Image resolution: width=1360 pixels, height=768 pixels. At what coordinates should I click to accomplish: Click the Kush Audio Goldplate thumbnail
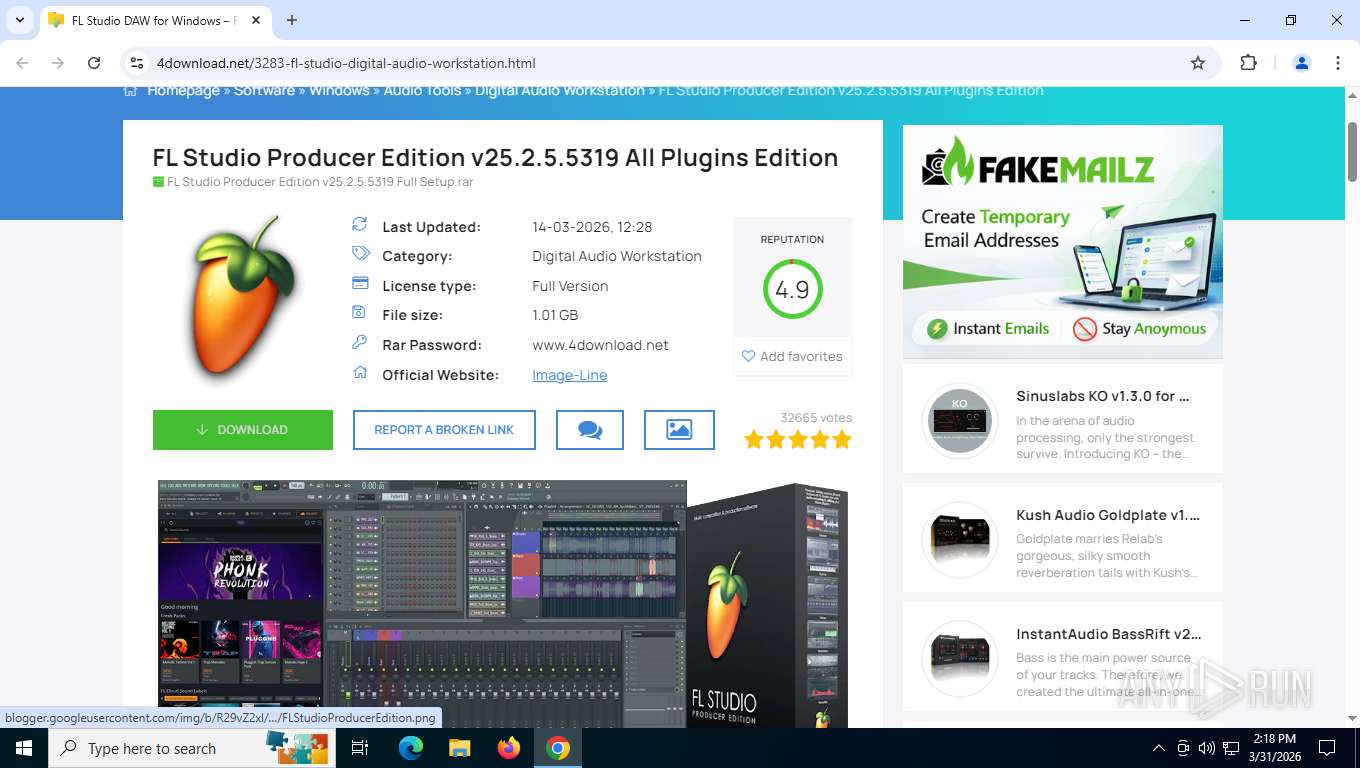960,540
